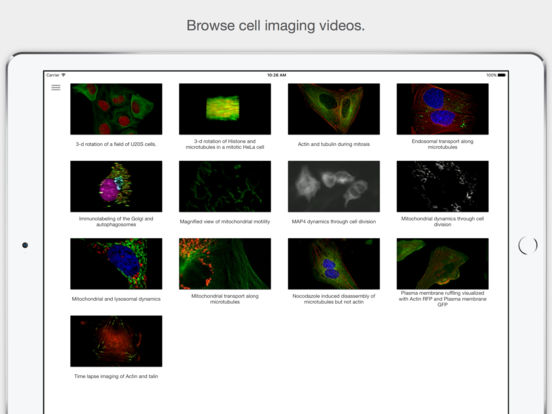Open MAP4 dynamics through cell division thumbnail
The width and height of the screenshot is (552, 414).
pos(334,186)
